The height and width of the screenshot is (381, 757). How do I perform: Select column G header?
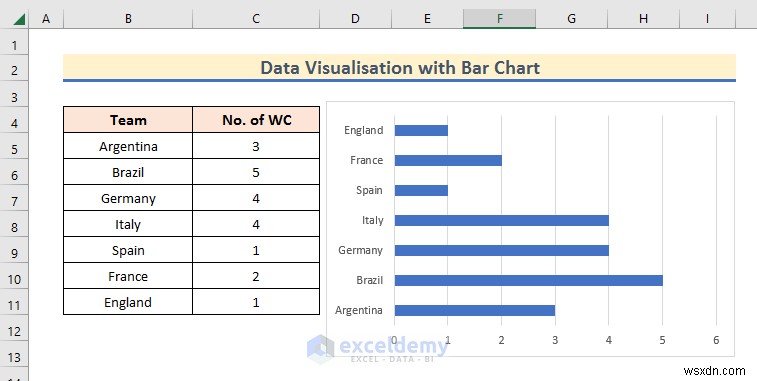click(571, 19)
